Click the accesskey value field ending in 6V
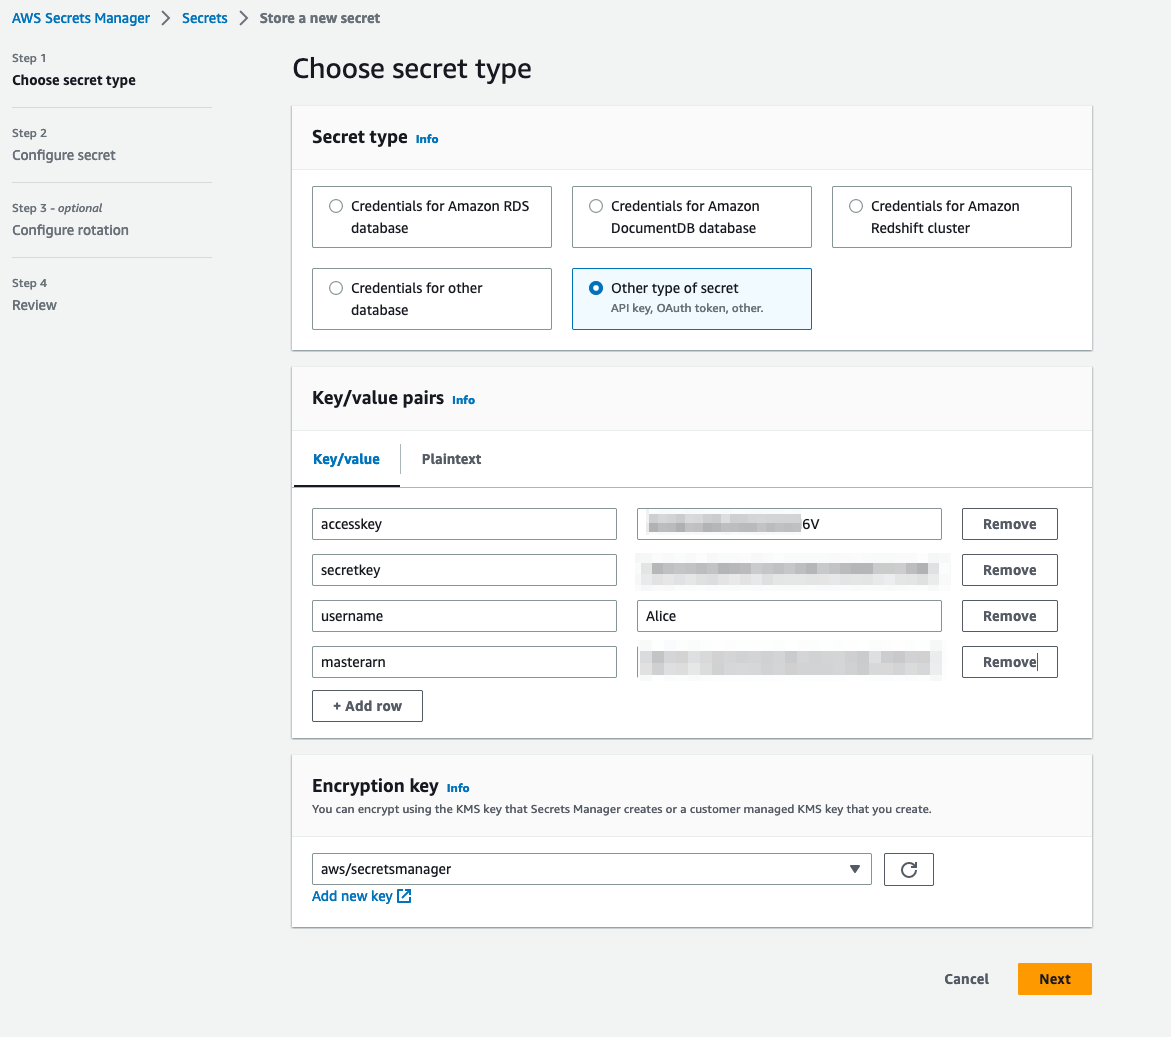 click(789, 524)
